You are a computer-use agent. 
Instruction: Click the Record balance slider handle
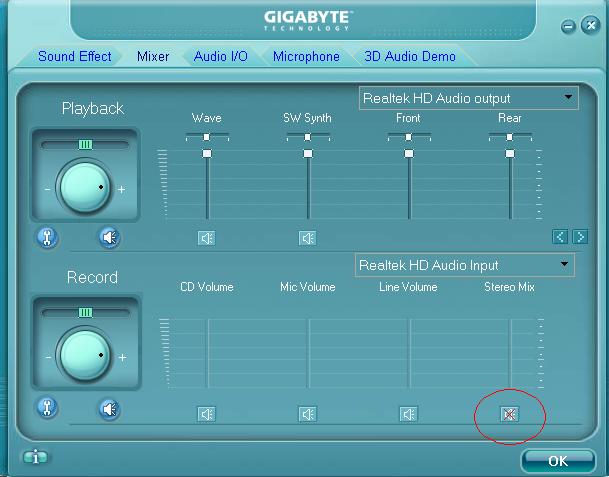tap(85, 313)
